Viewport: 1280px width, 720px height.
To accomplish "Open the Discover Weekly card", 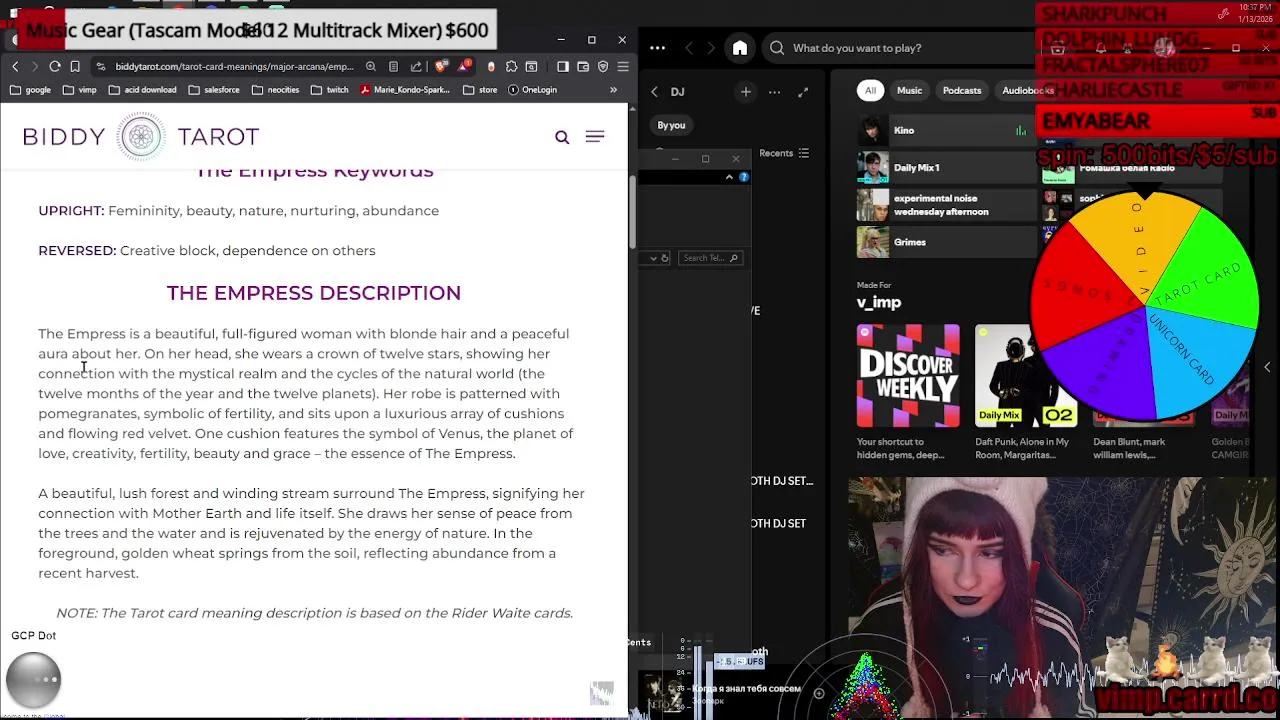I will tap(908, 392).
